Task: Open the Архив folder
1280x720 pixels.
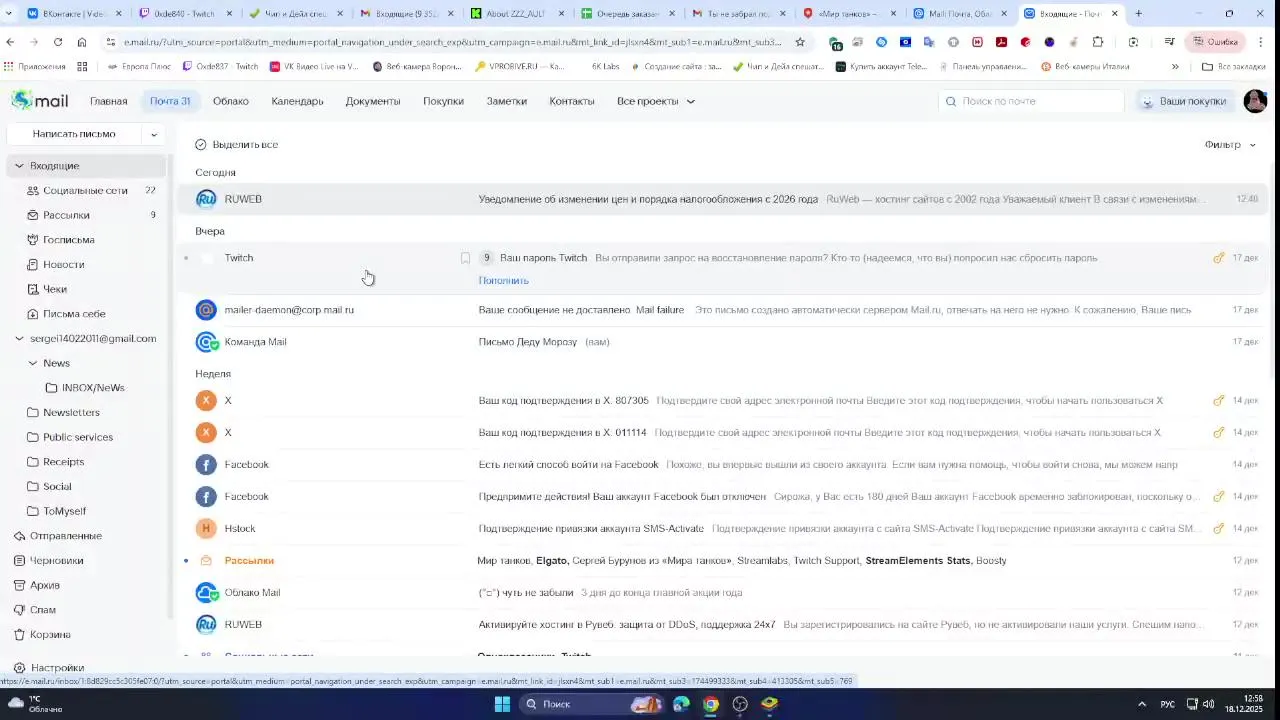Action: (x=45, y=585)
